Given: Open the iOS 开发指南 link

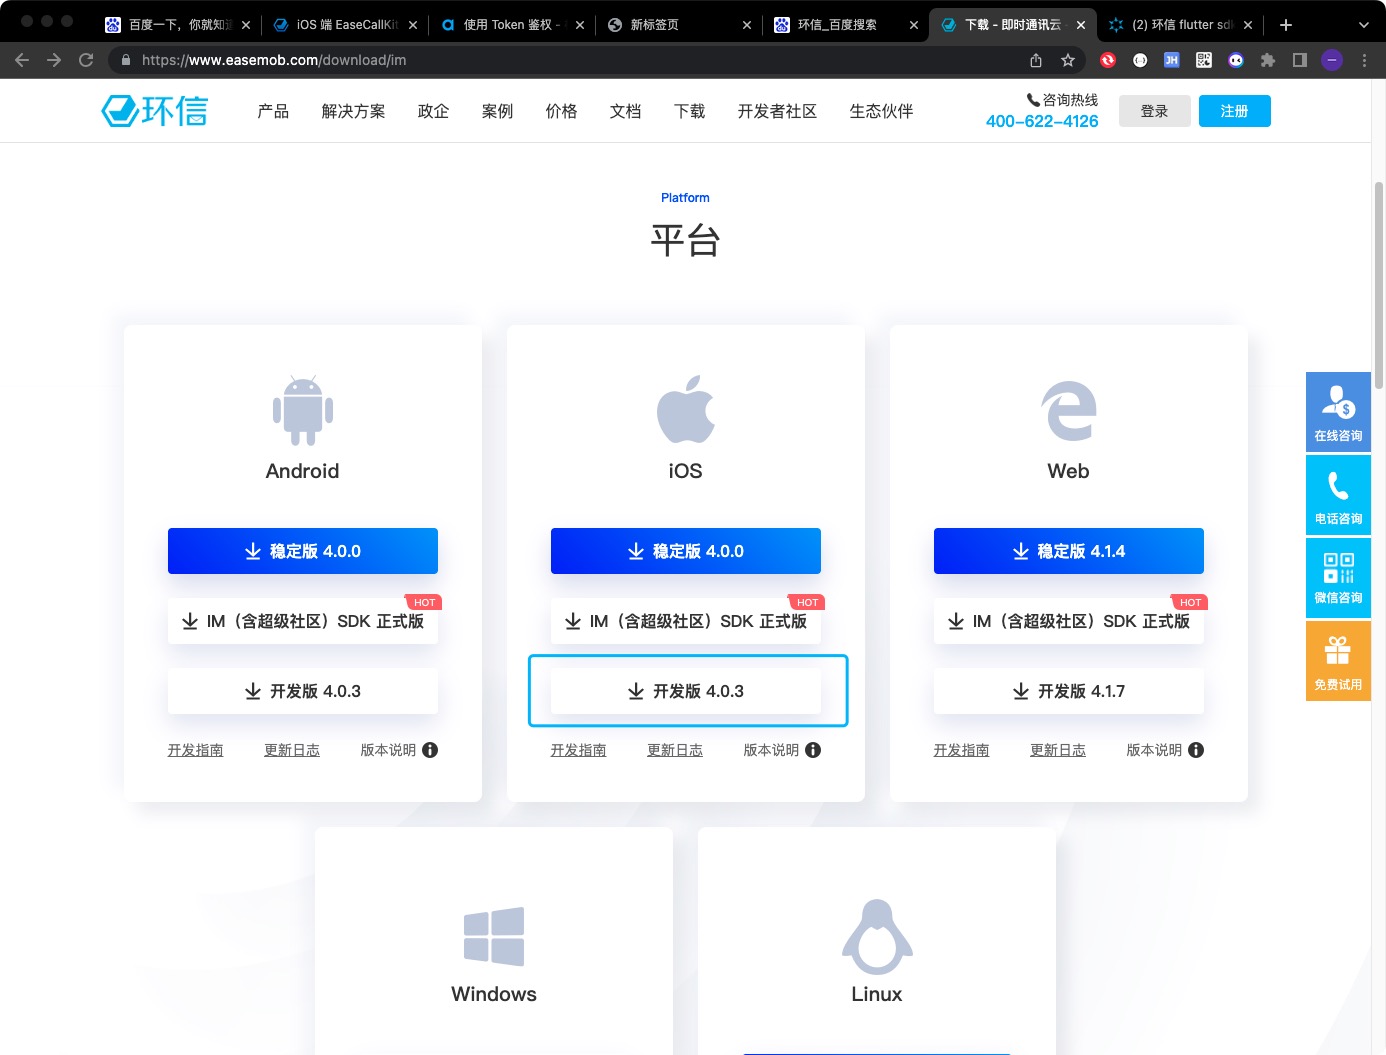Looking at the screenshot, I should (579, 750).
